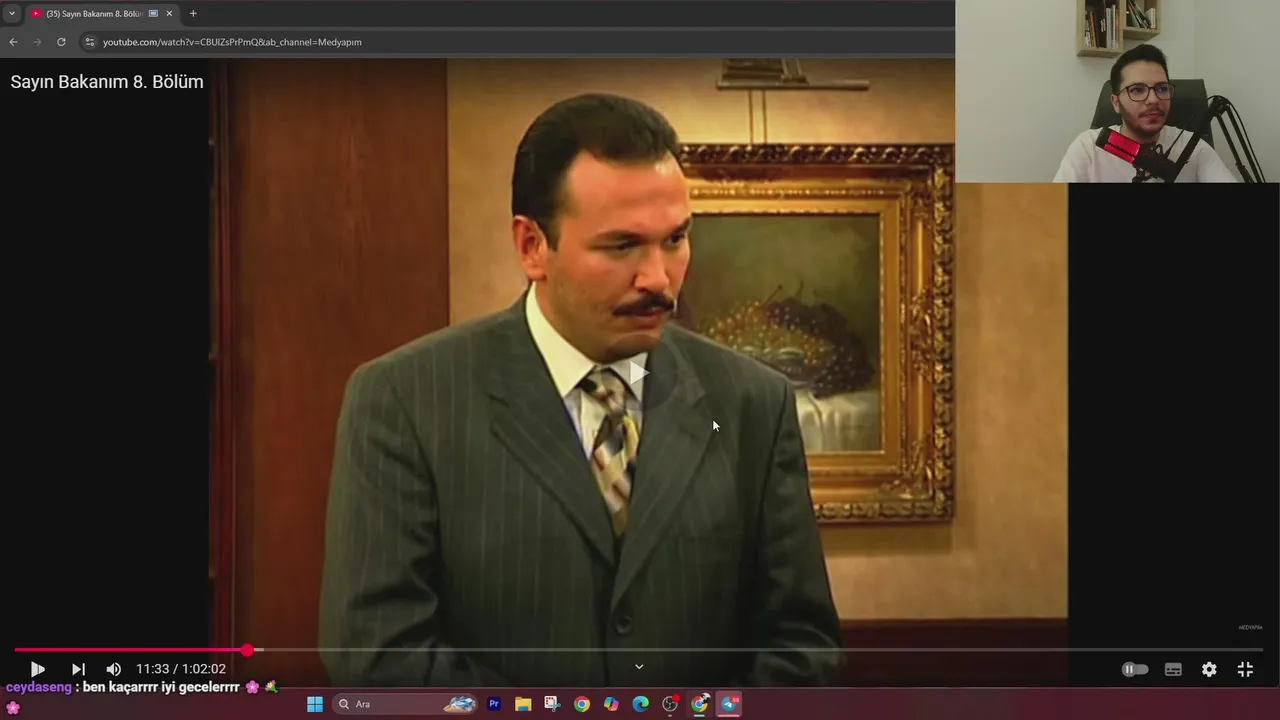Click the large play overlay in video center
Viewport: 1280px width, 720px height.
(639, 374)
